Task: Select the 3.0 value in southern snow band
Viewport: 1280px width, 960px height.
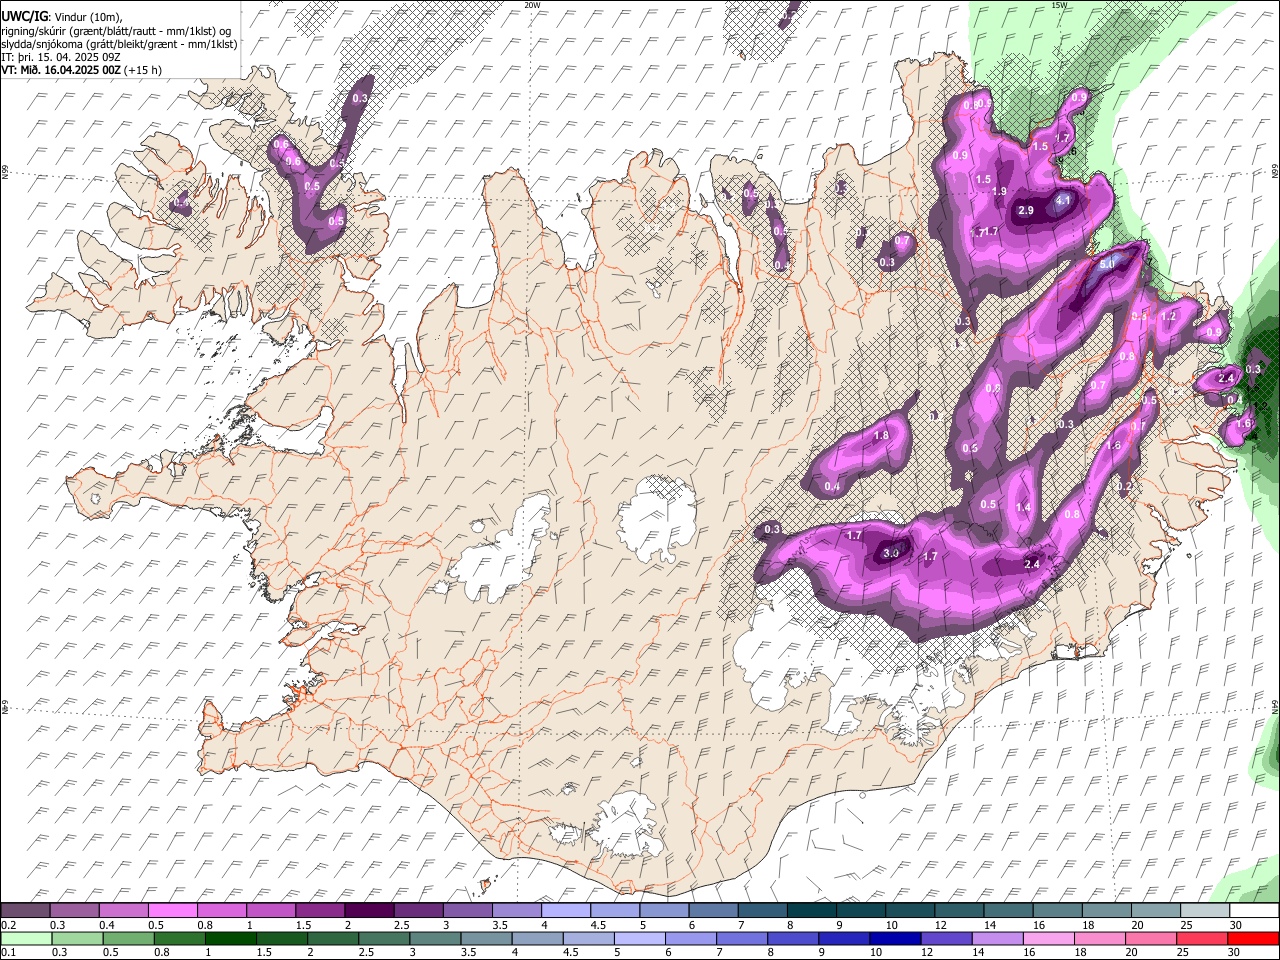Action: pos(890,552)
